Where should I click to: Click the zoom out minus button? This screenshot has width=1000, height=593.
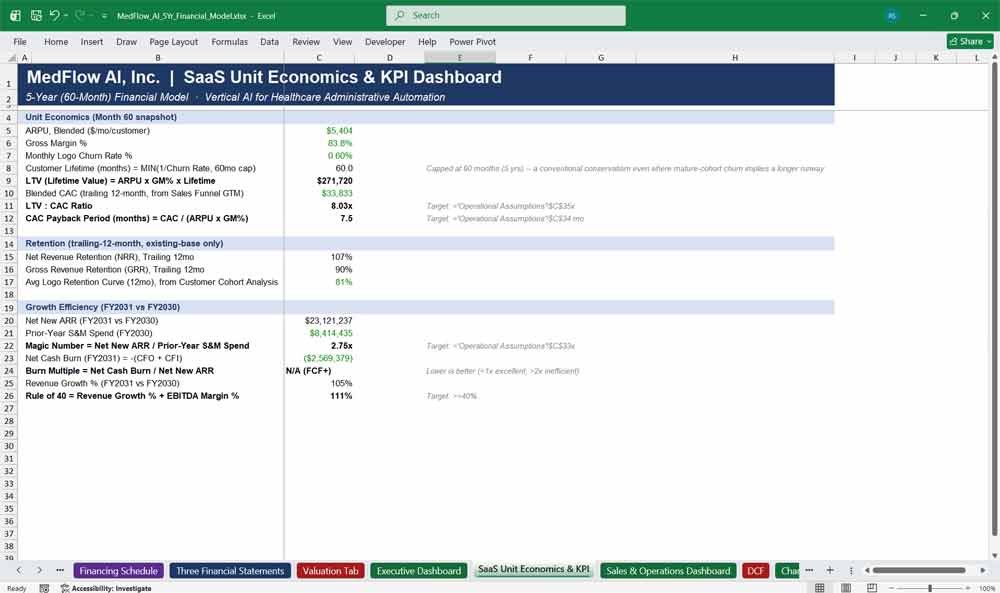[x=892, y=588]
